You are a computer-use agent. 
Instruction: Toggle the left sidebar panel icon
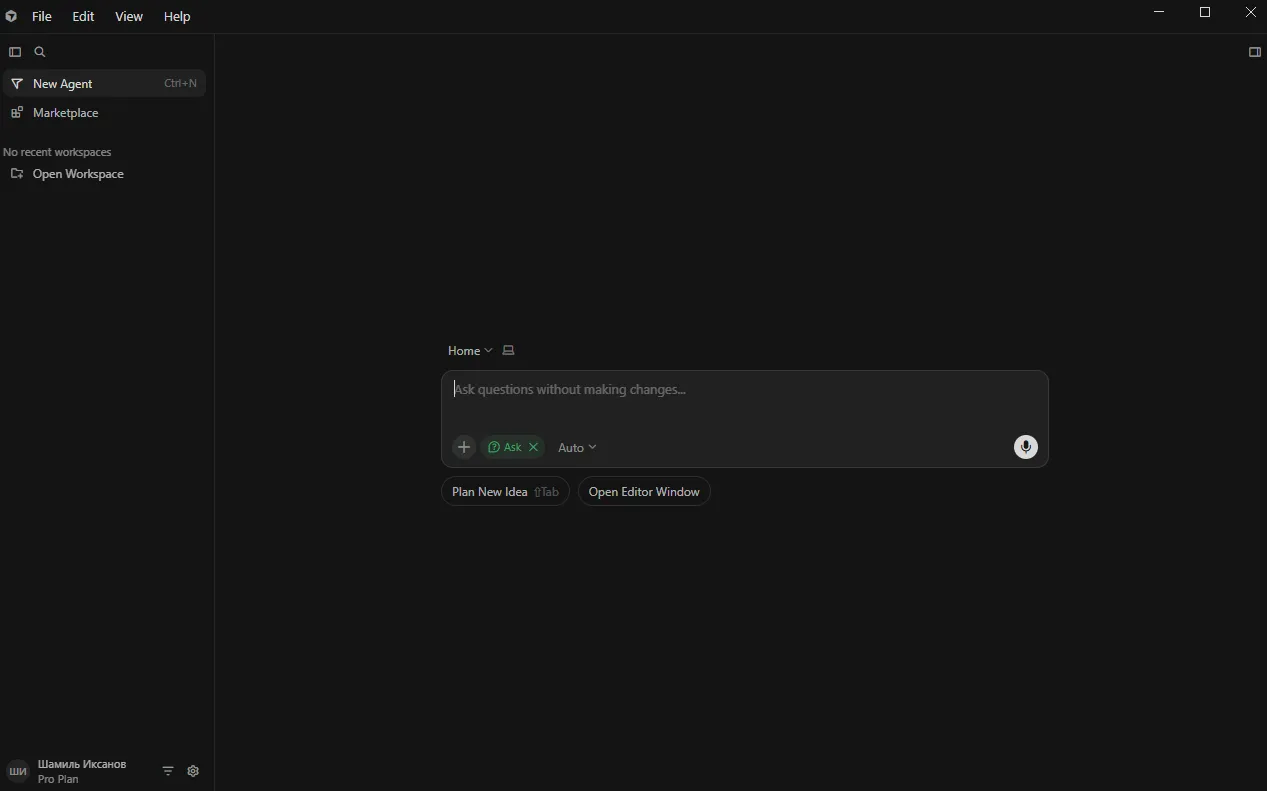coord(15,52)
